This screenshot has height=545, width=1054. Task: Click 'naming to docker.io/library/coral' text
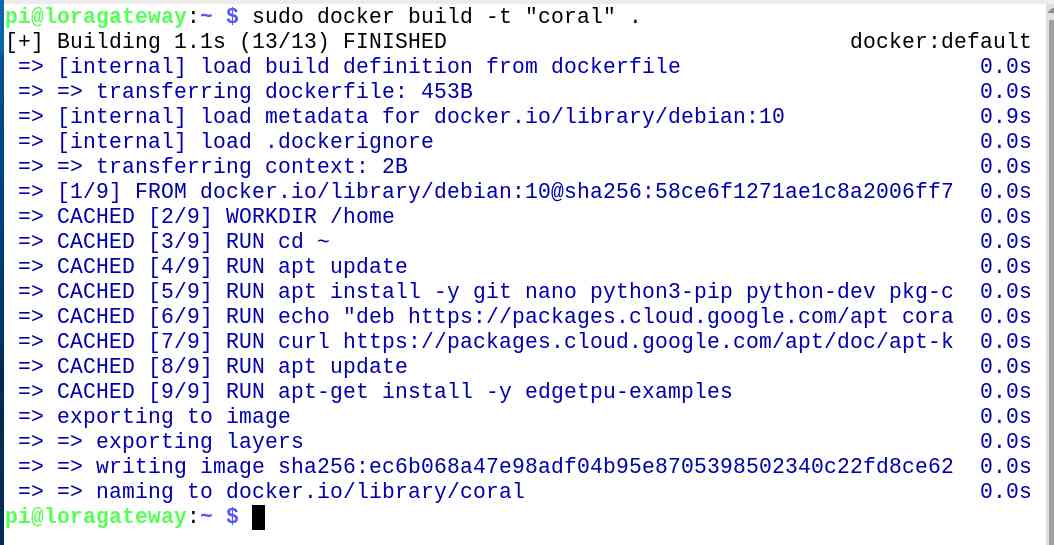coord(310,492)
